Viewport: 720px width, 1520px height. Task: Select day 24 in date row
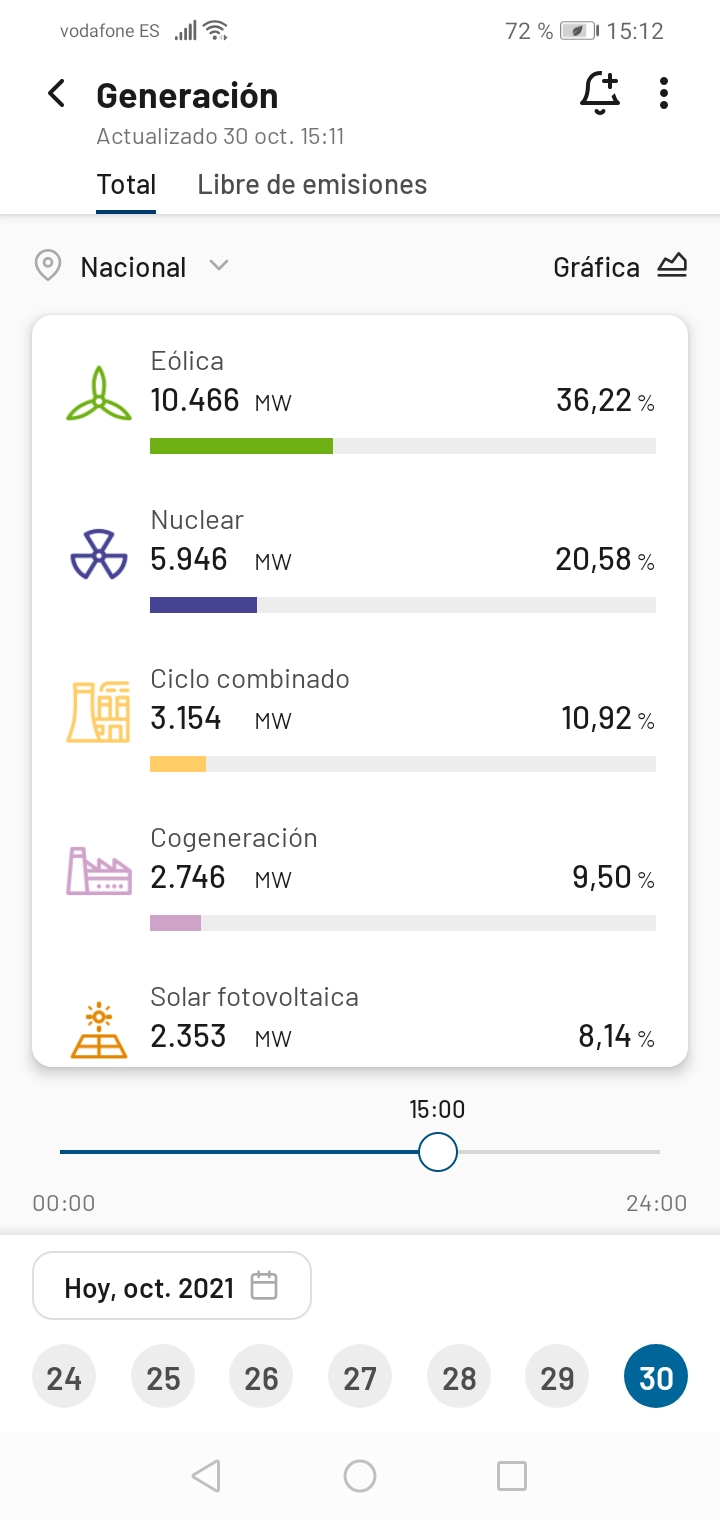64,1378
